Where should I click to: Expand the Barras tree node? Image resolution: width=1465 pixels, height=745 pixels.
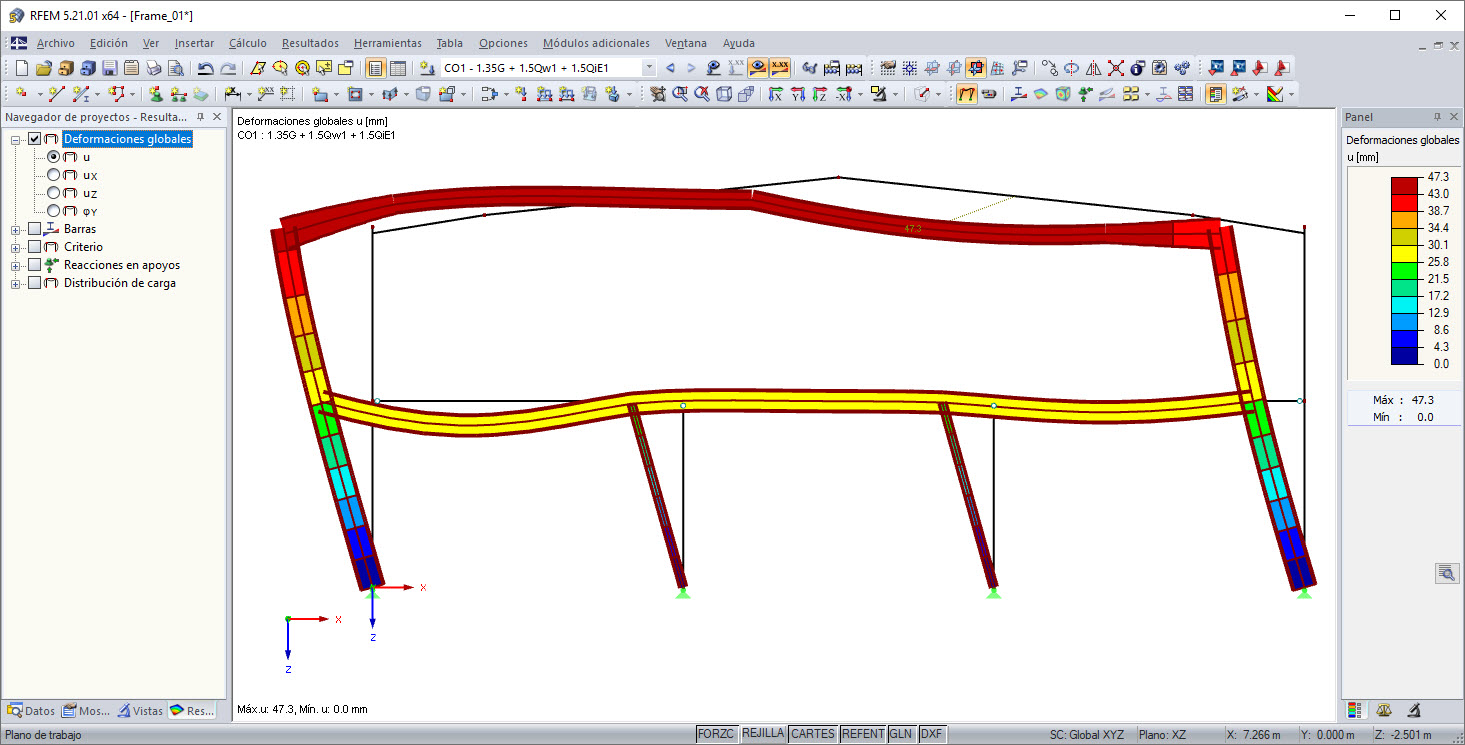[x=16, y=230]
